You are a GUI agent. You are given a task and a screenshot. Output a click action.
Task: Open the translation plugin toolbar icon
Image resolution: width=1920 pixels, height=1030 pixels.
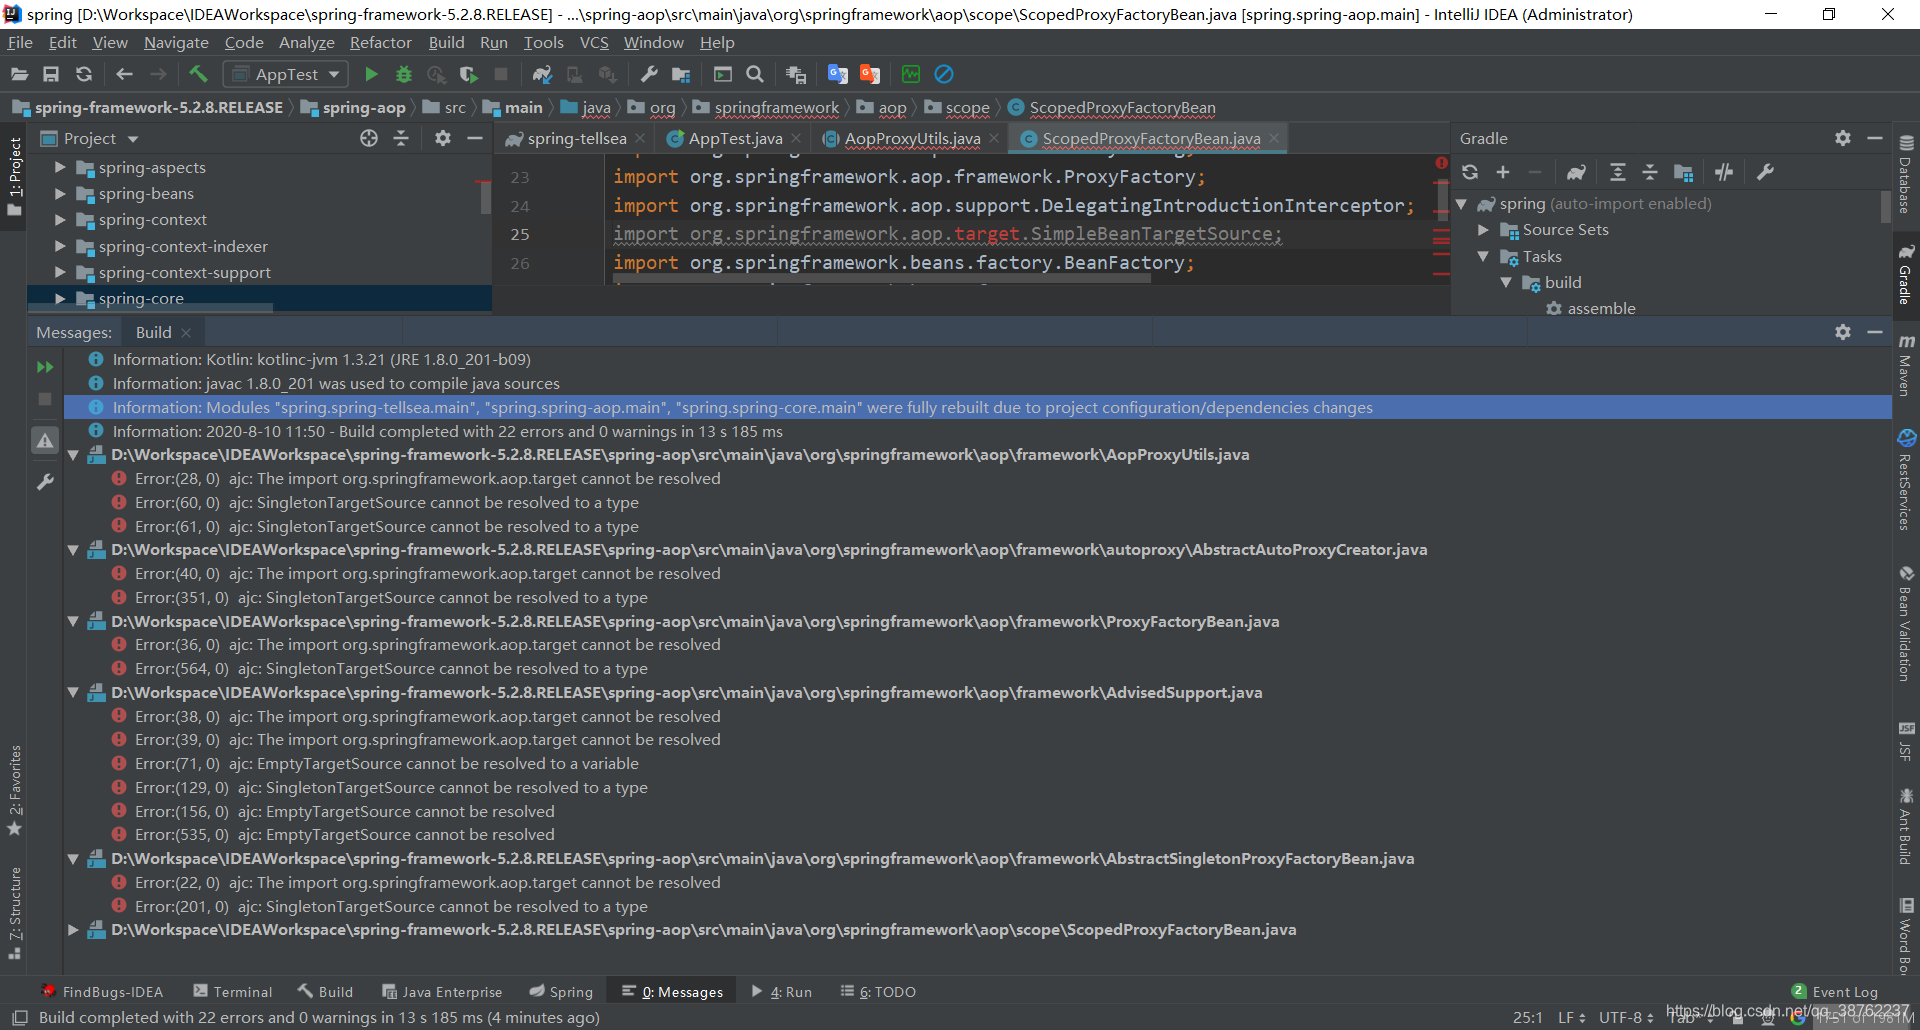click(838, 74)
